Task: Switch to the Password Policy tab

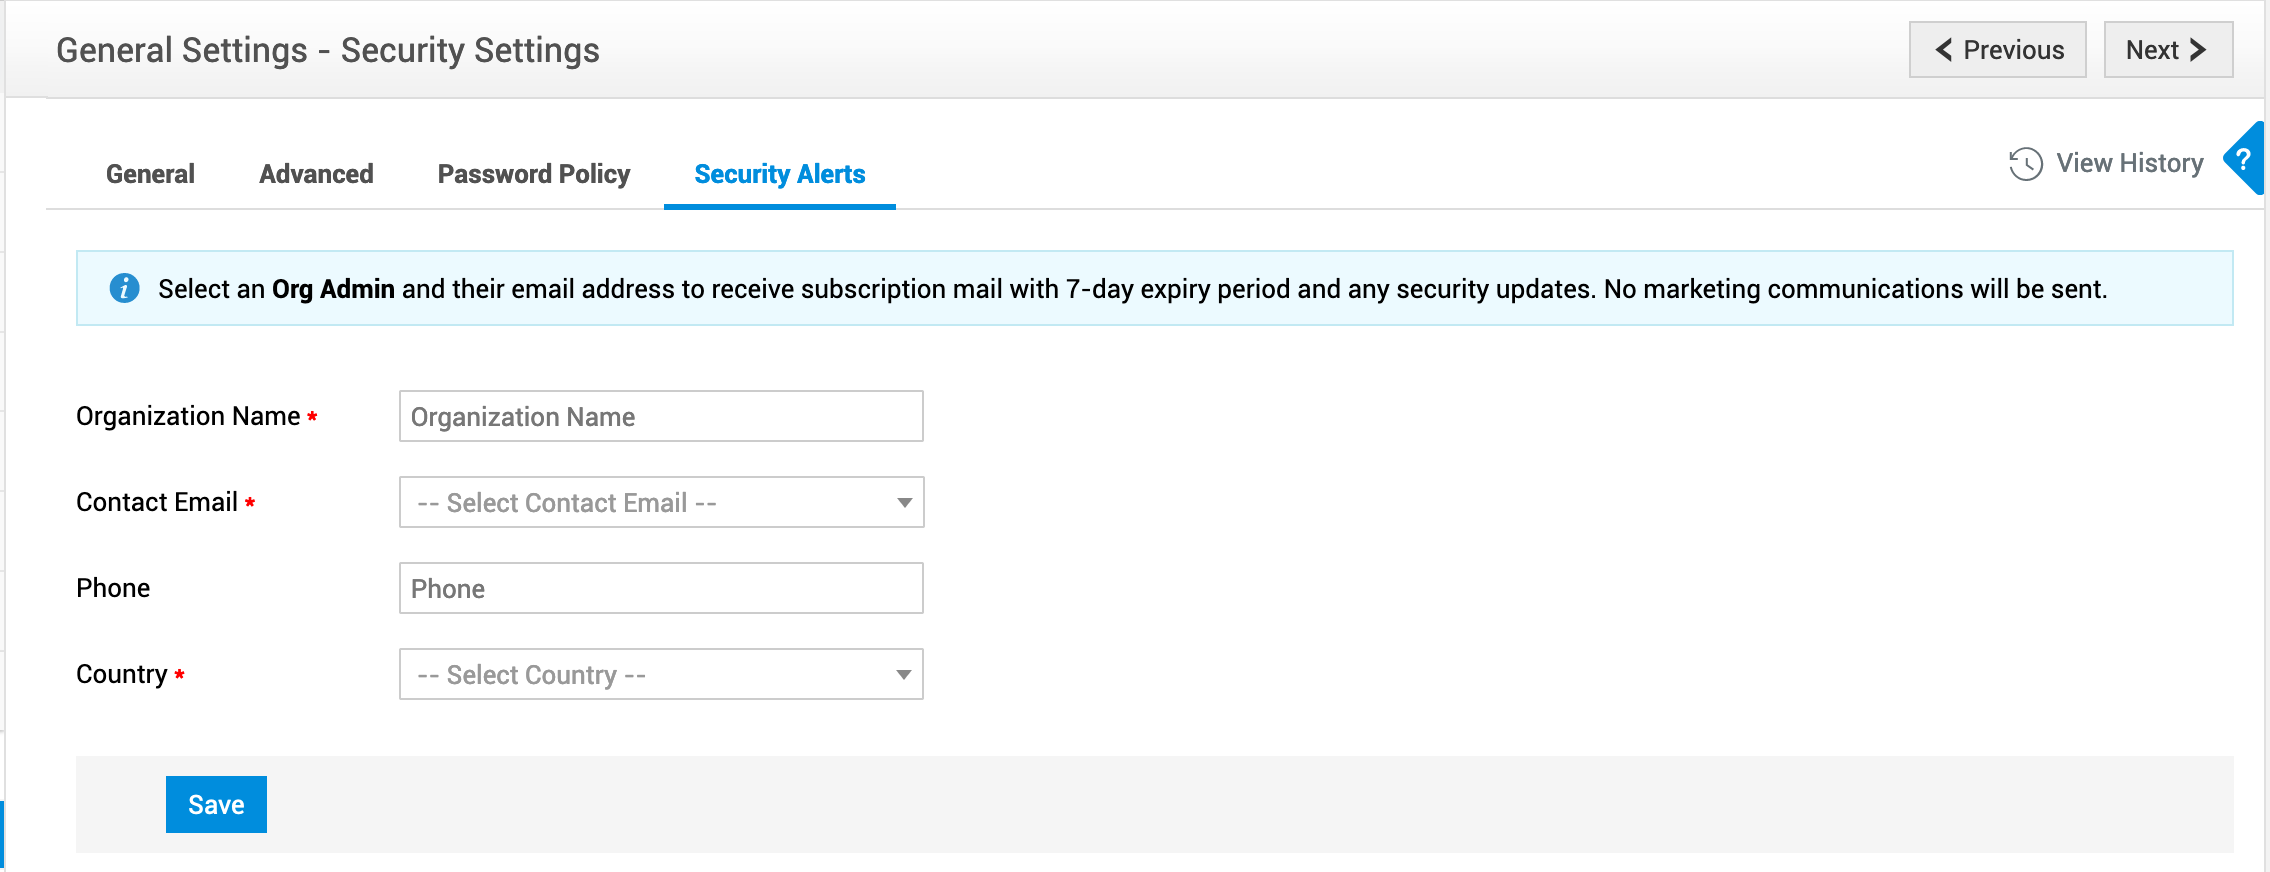Action: [533, 173]
